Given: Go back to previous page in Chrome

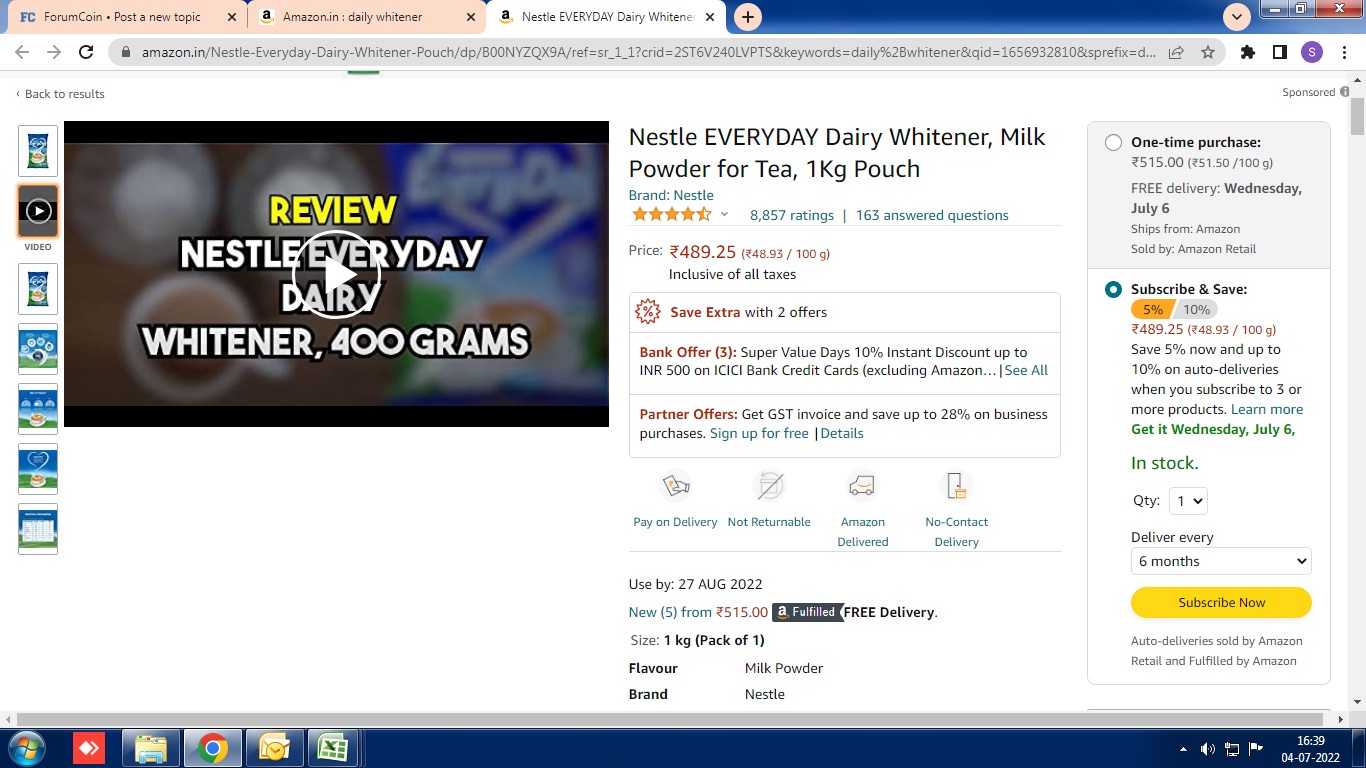Looking at the screenshot, I should coord(22,52).
